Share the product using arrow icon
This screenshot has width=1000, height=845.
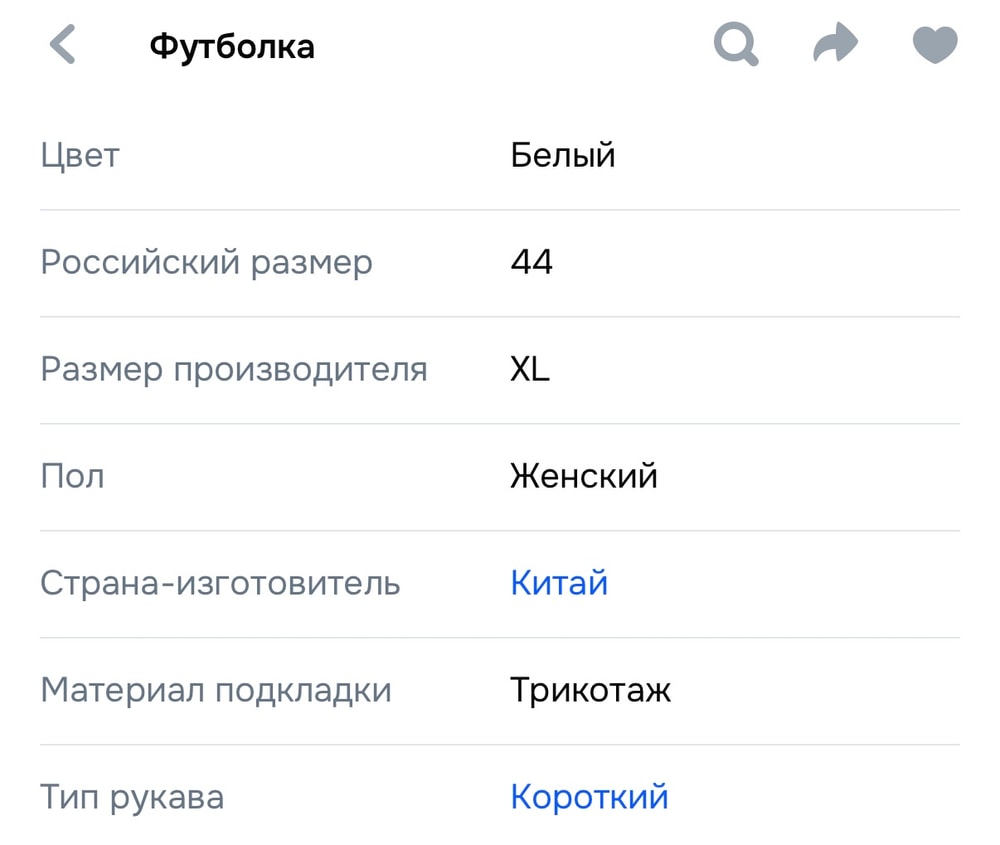click(835, 45)
